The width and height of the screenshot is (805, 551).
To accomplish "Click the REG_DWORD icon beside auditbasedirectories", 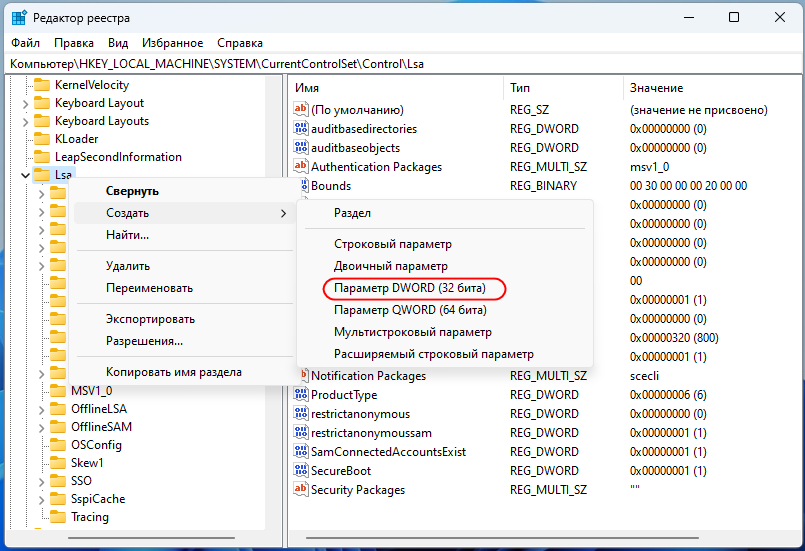I will coord(300,129).
